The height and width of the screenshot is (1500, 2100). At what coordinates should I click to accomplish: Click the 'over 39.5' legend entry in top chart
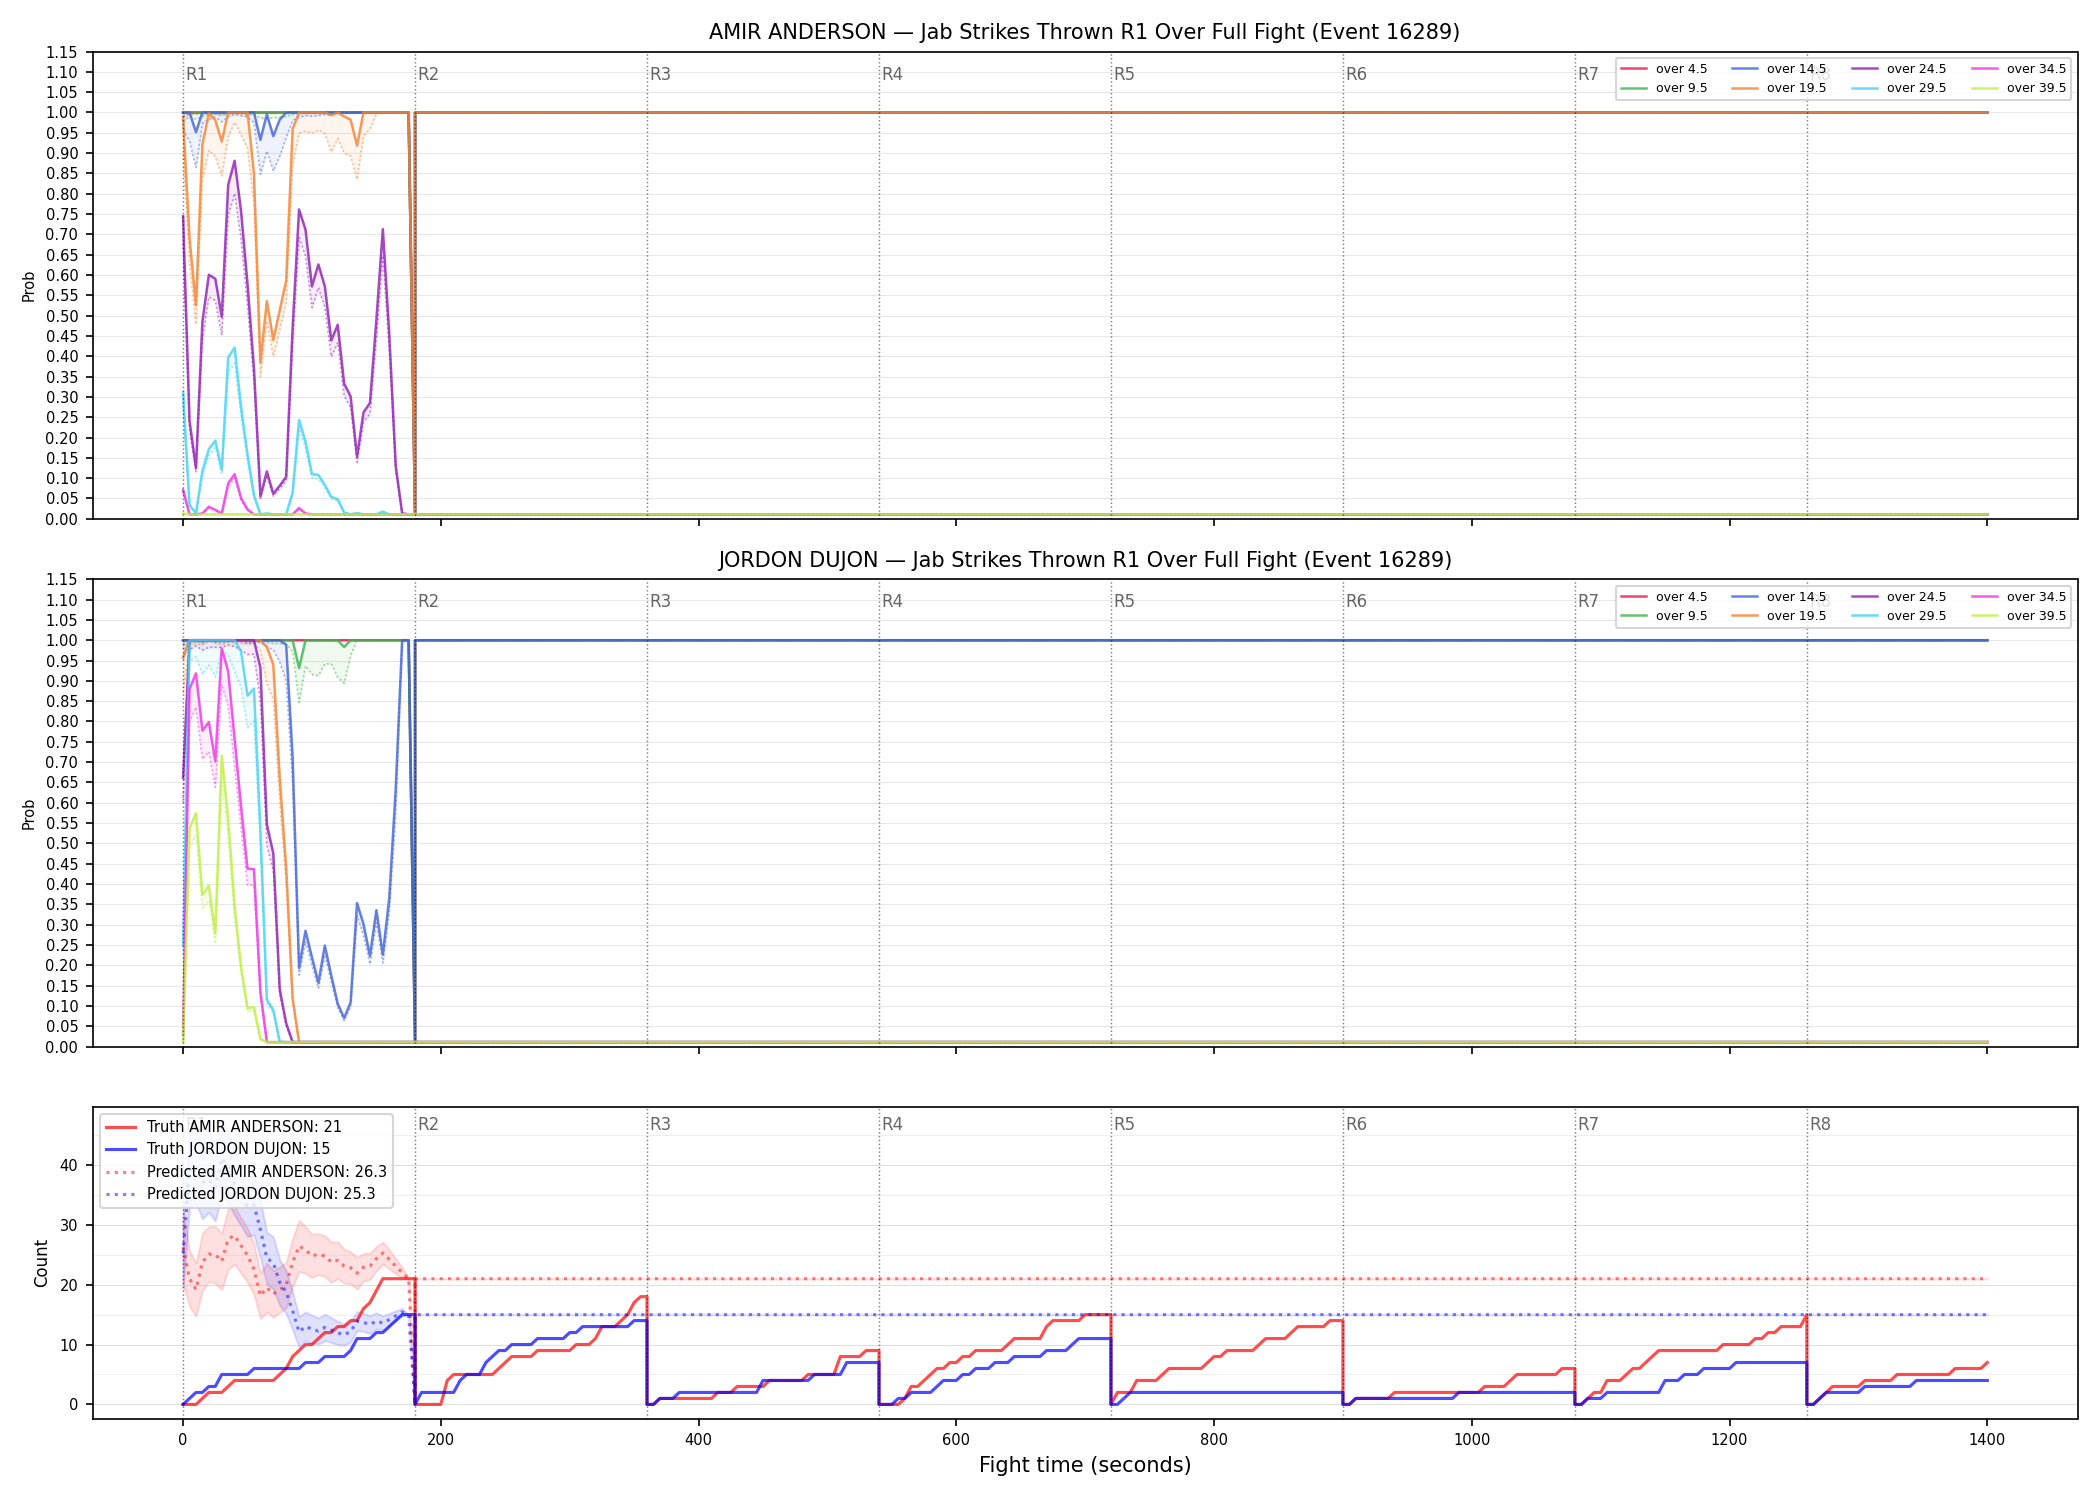pos(2019,88)
